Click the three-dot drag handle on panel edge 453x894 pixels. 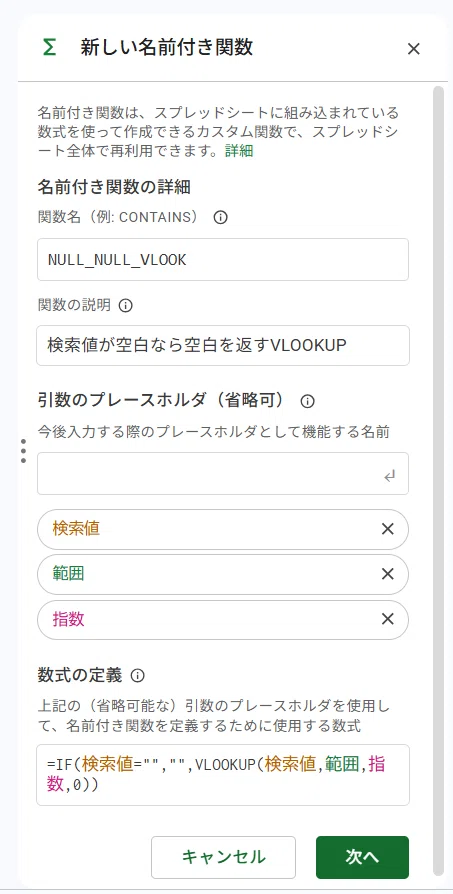click(x=23, y=450)
